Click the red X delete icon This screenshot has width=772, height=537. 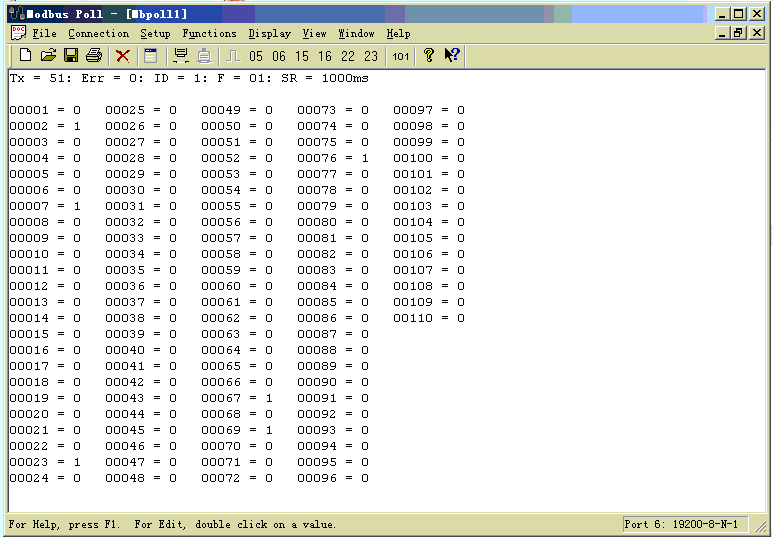pos(122,56)
